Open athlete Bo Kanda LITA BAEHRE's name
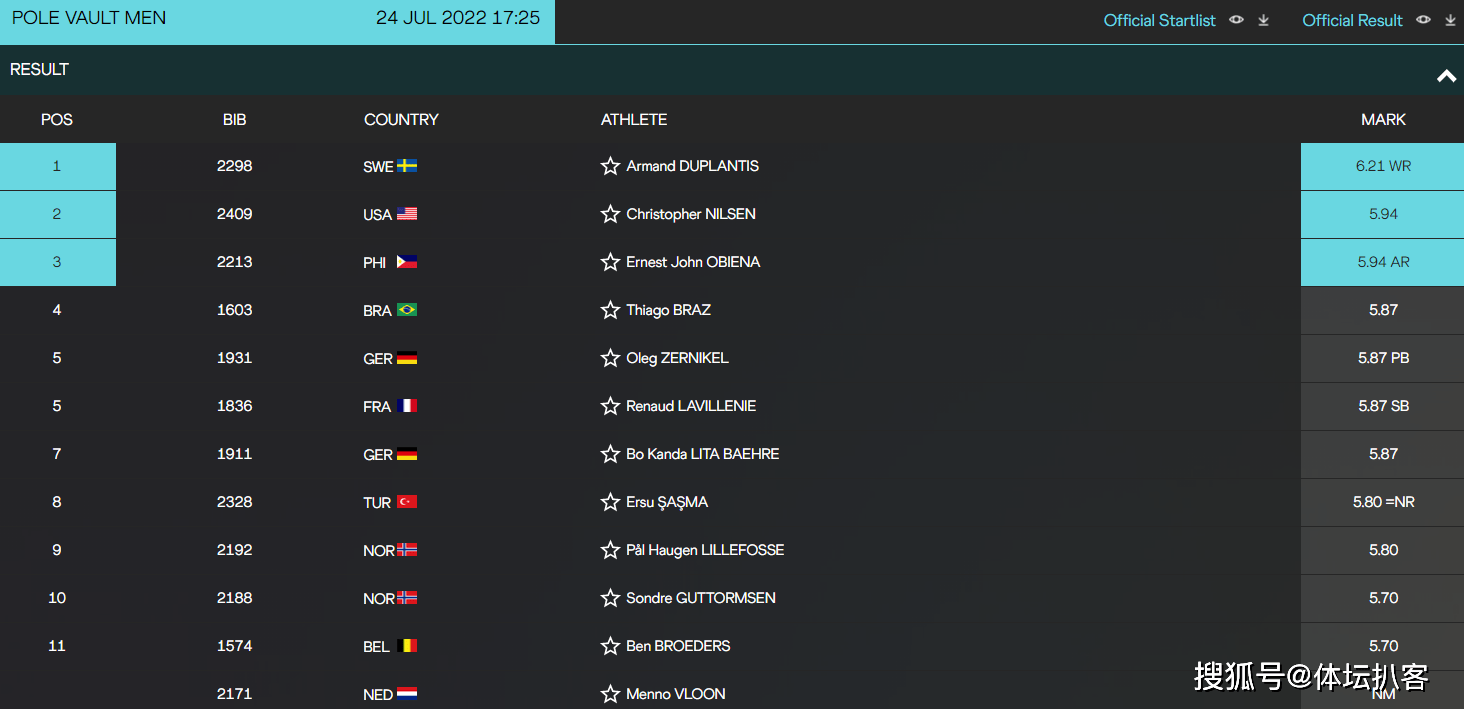 (x=703, y=454)
